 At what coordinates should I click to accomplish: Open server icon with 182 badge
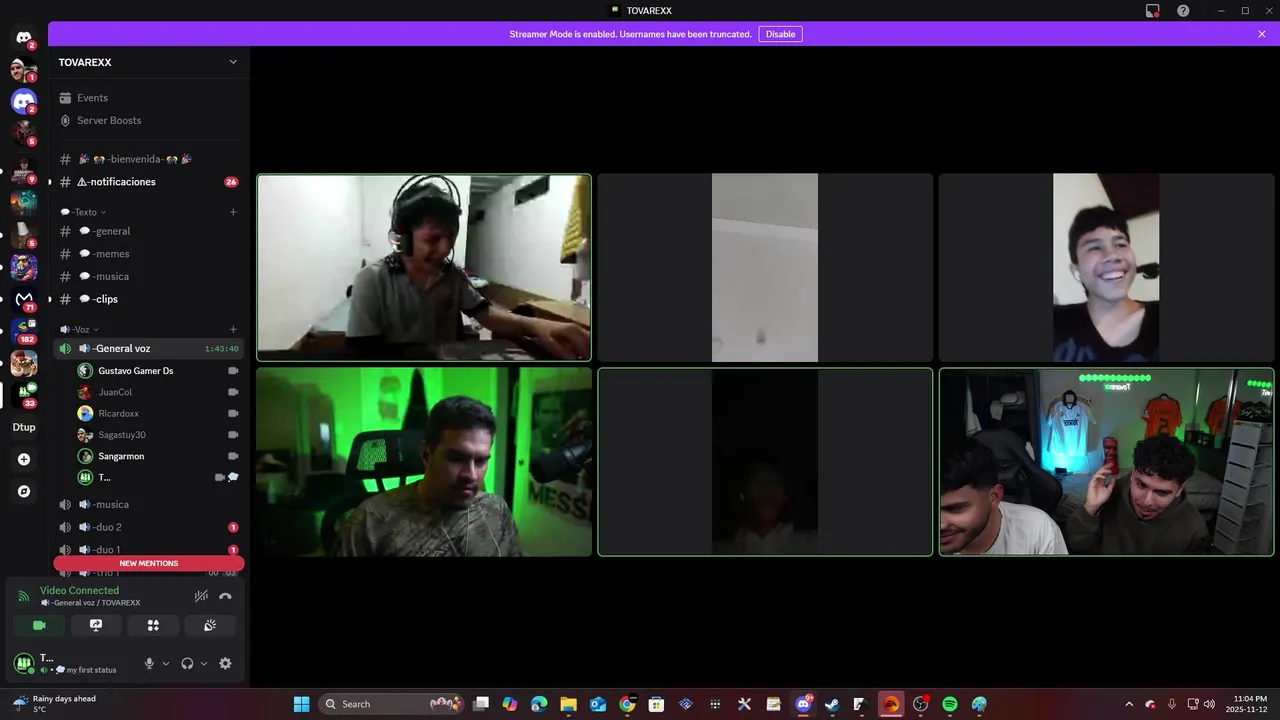click(x=24, y=331)
